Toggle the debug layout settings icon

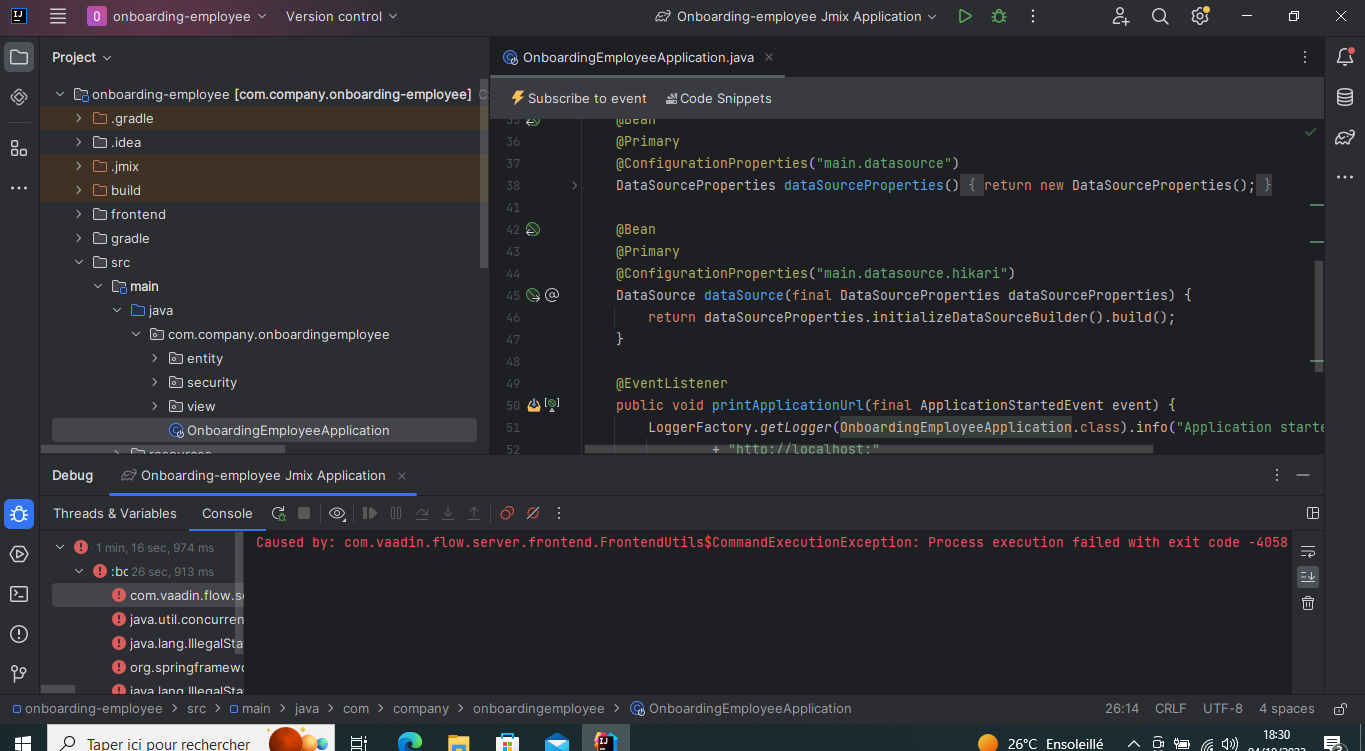[1313, 513]
